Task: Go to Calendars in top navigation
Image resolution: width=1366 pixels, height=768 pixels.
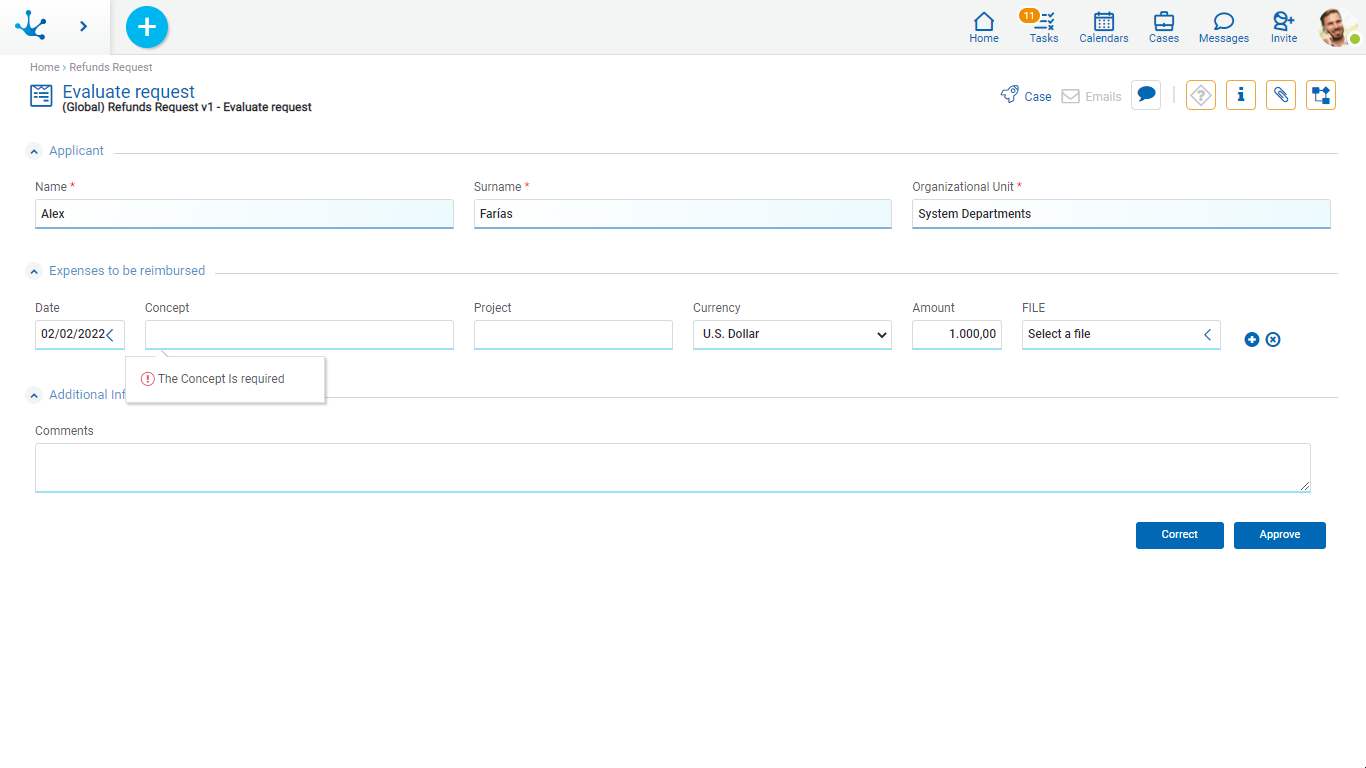Action: (1103, 27)
